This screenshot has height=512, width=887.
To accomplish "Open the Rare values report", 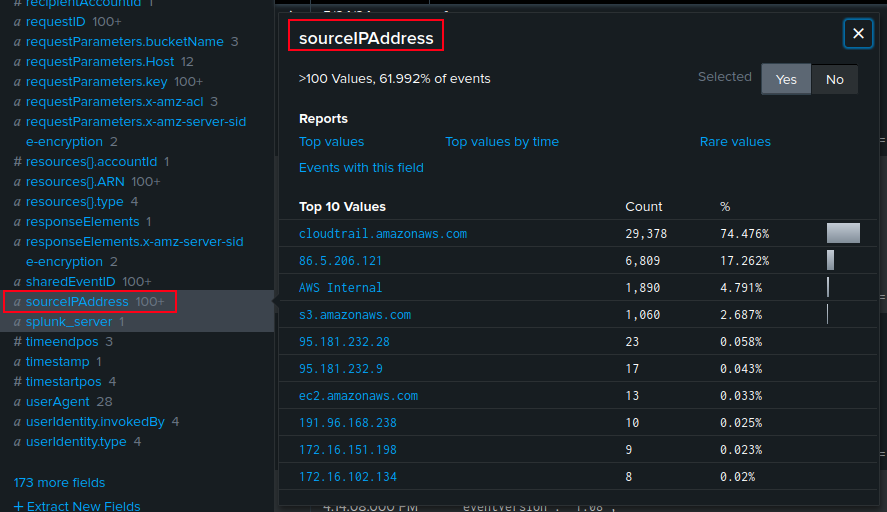I will pyautogui.click(x=735, y=142).
